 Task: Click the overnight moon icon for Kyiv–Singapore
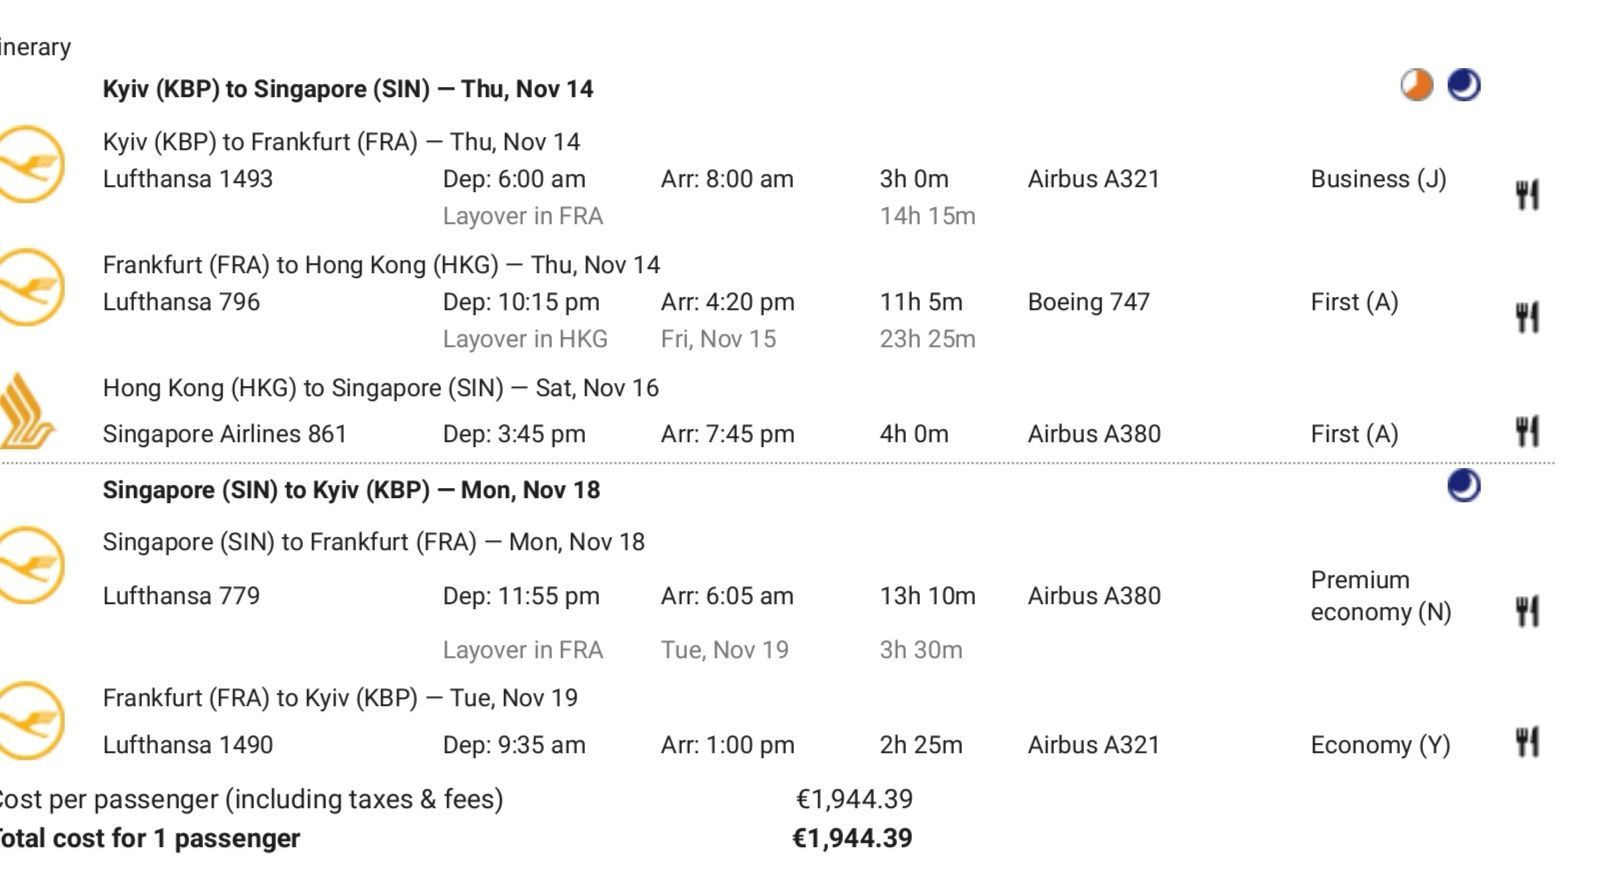coord(1464,86)
